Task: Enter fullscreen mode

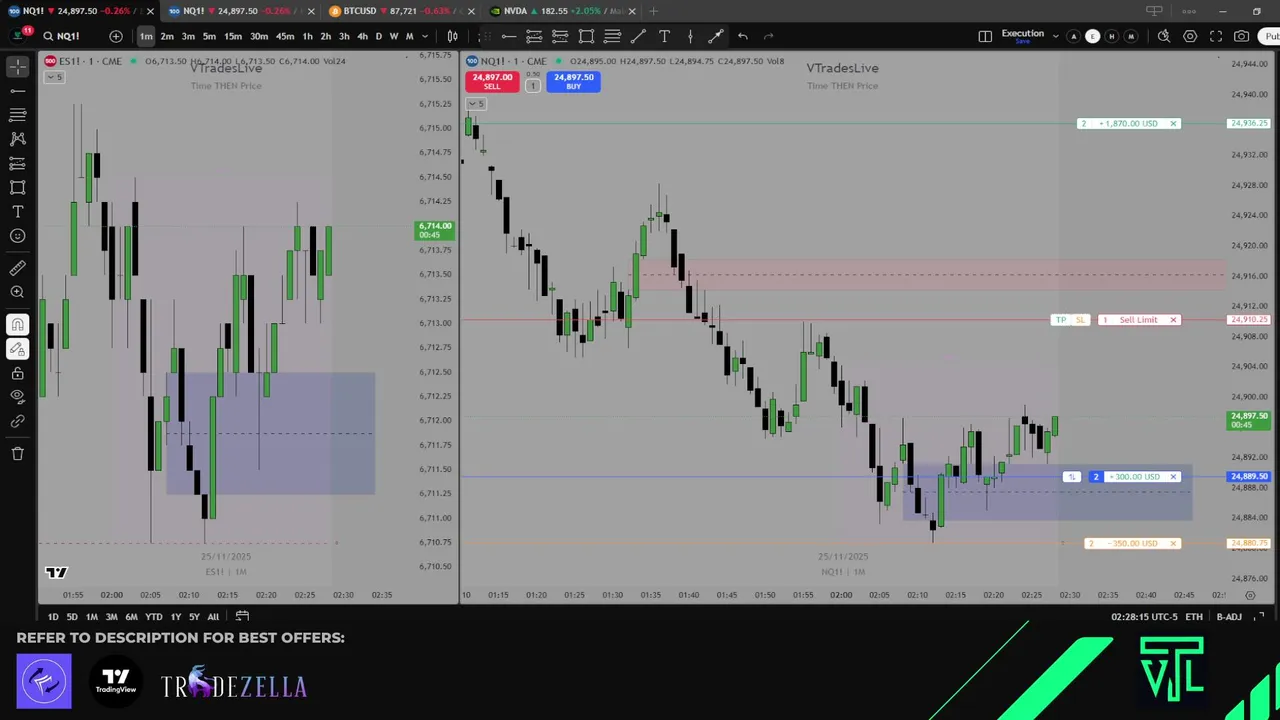Action: (x=1216, y=36)
